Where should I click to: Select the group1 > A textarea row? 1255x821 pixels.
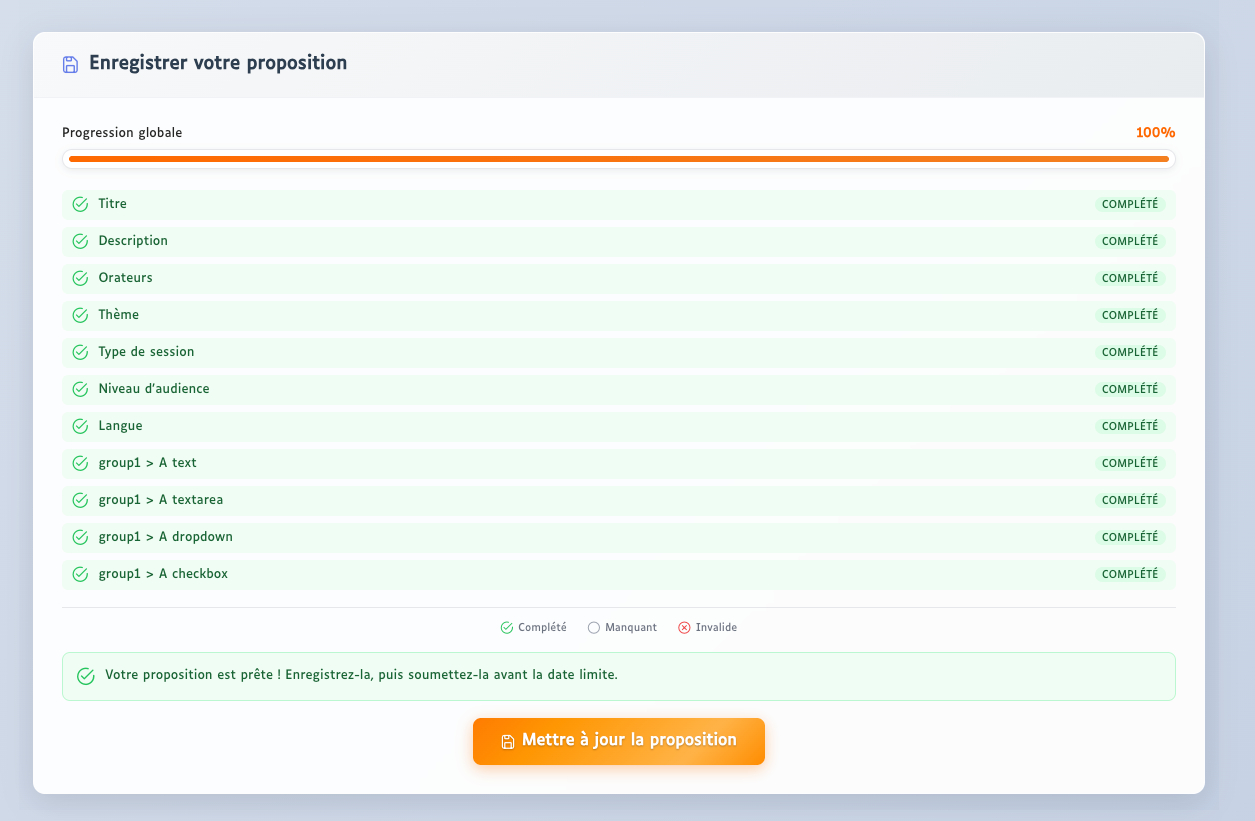click(x=618, y=500)
